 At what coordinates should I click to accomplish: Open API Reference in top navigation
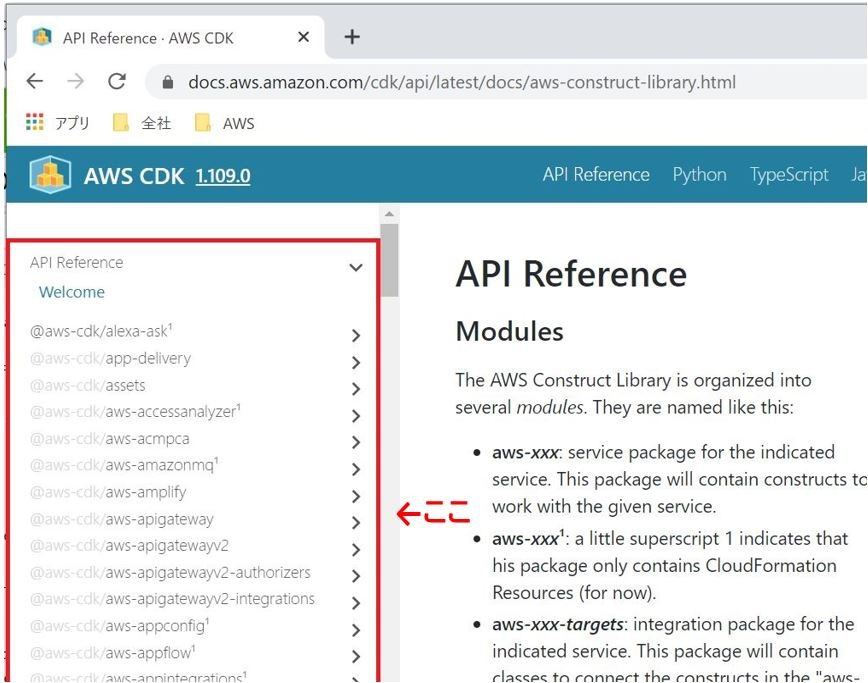coord(596,174)
